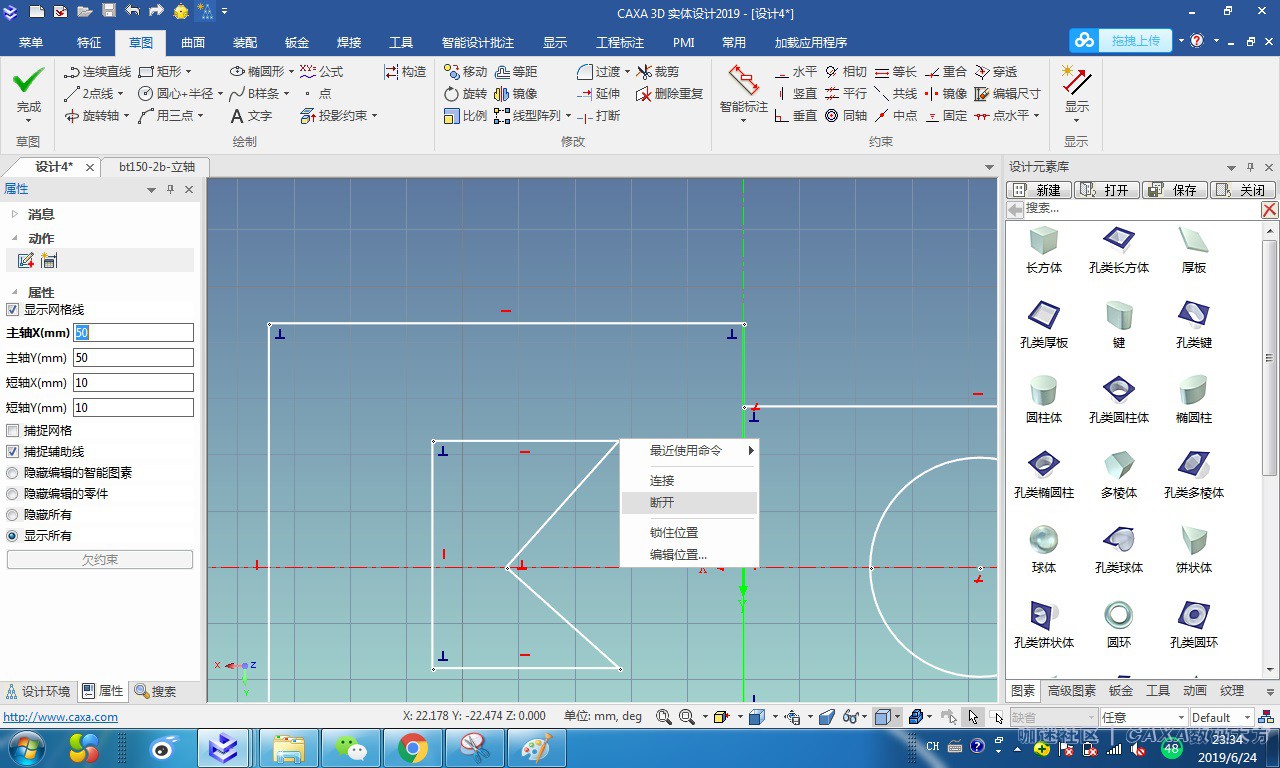Open the 公式 formula curve tool
The width and height of the screenshot is (1280, 768).
pos(321,72)
